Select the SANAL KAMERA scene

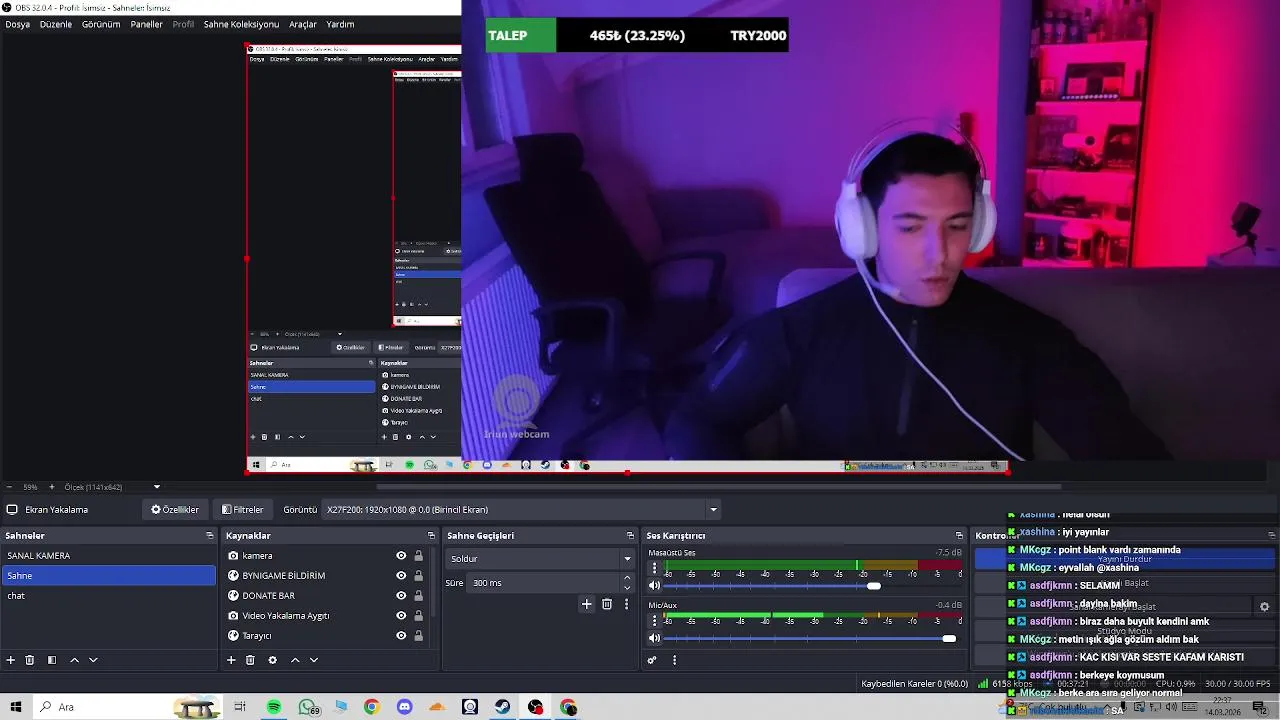coord(108,556)
